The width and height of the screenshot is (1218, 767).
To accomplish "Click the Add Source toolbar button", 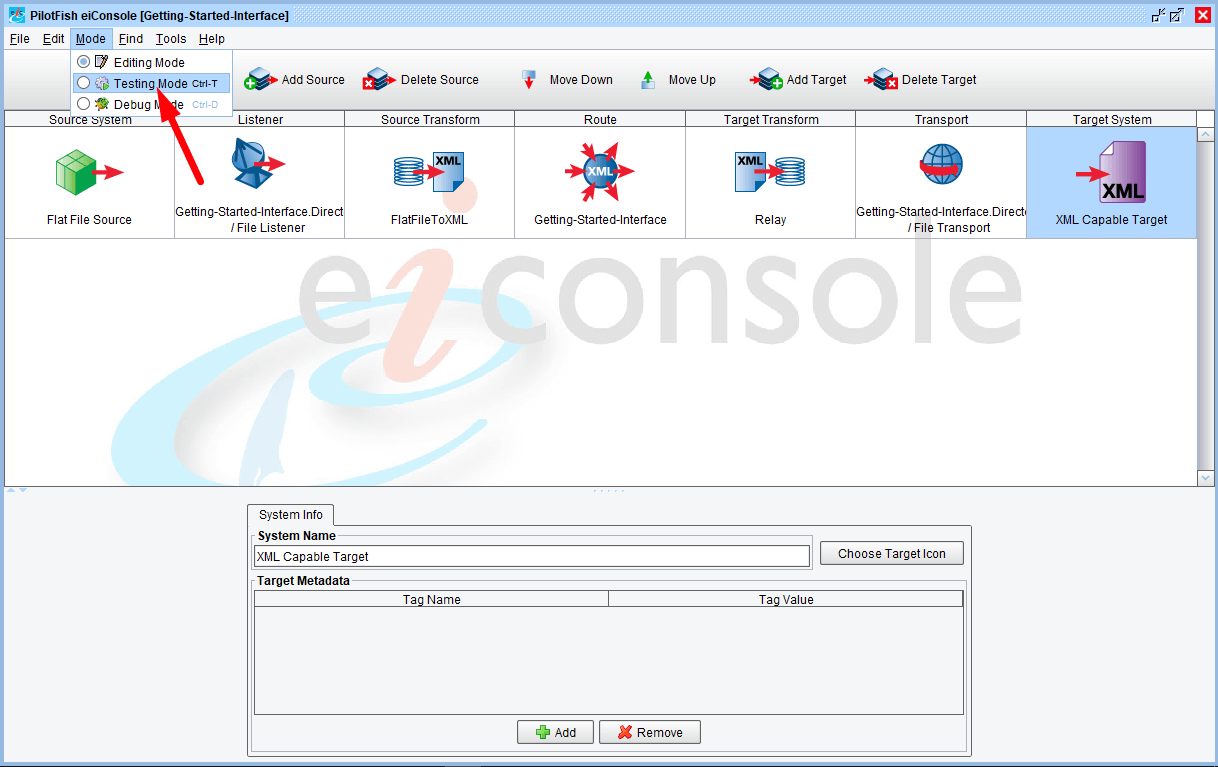I will click(295, 80).
